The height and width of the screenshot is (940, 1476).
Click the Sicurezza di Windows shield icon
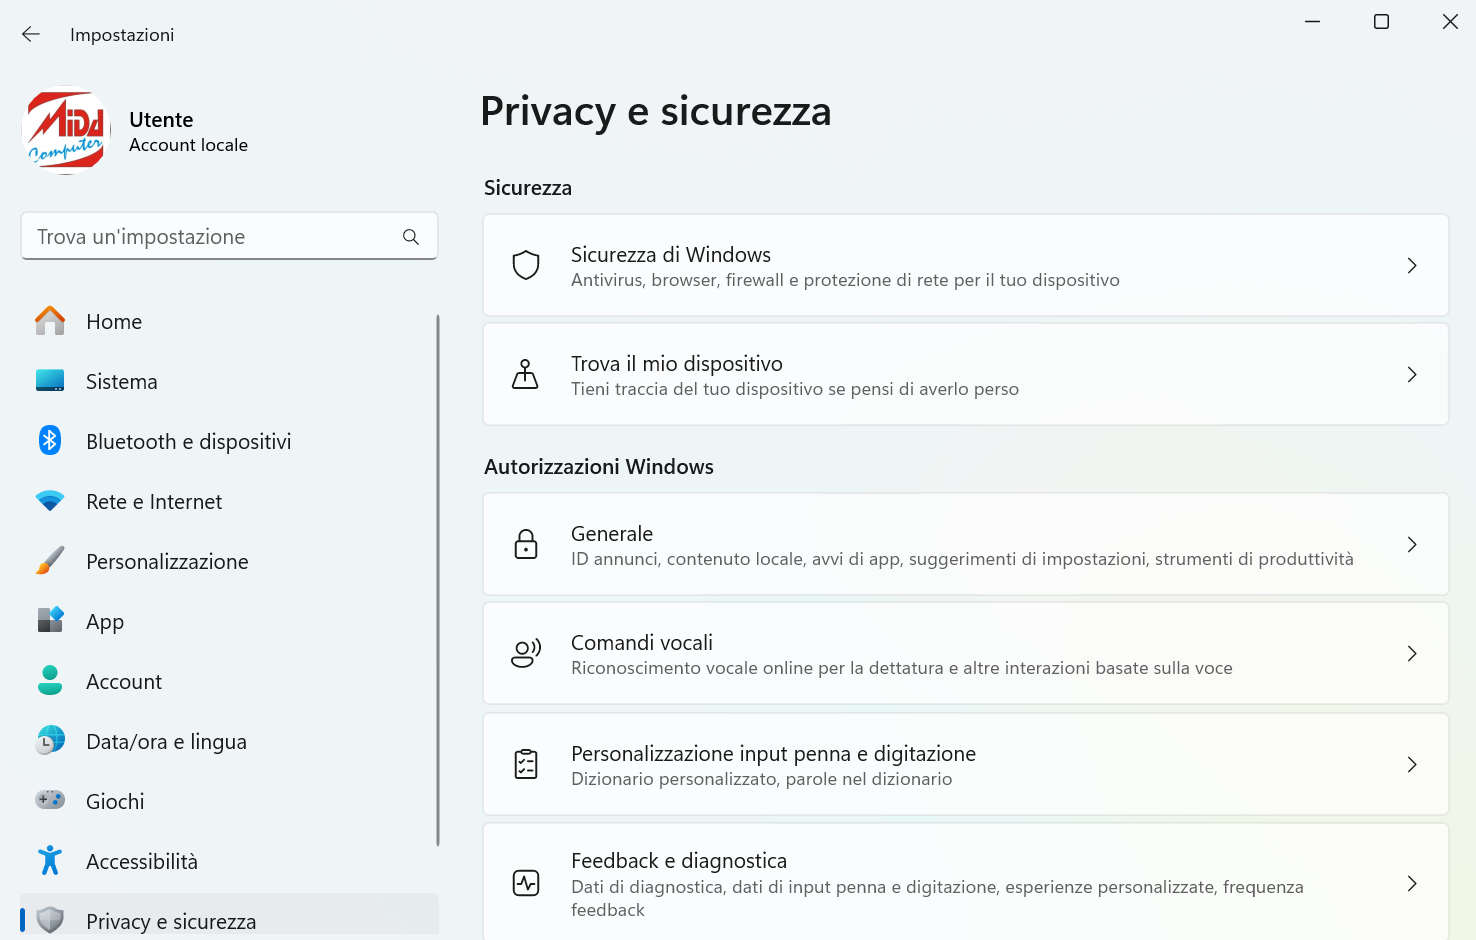click(526, 265)
